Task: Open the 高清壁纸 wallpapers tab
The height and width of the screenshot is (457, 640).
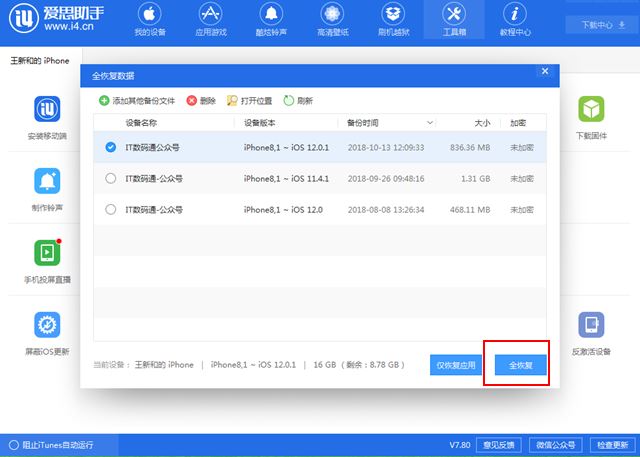Action: point(332,20)
